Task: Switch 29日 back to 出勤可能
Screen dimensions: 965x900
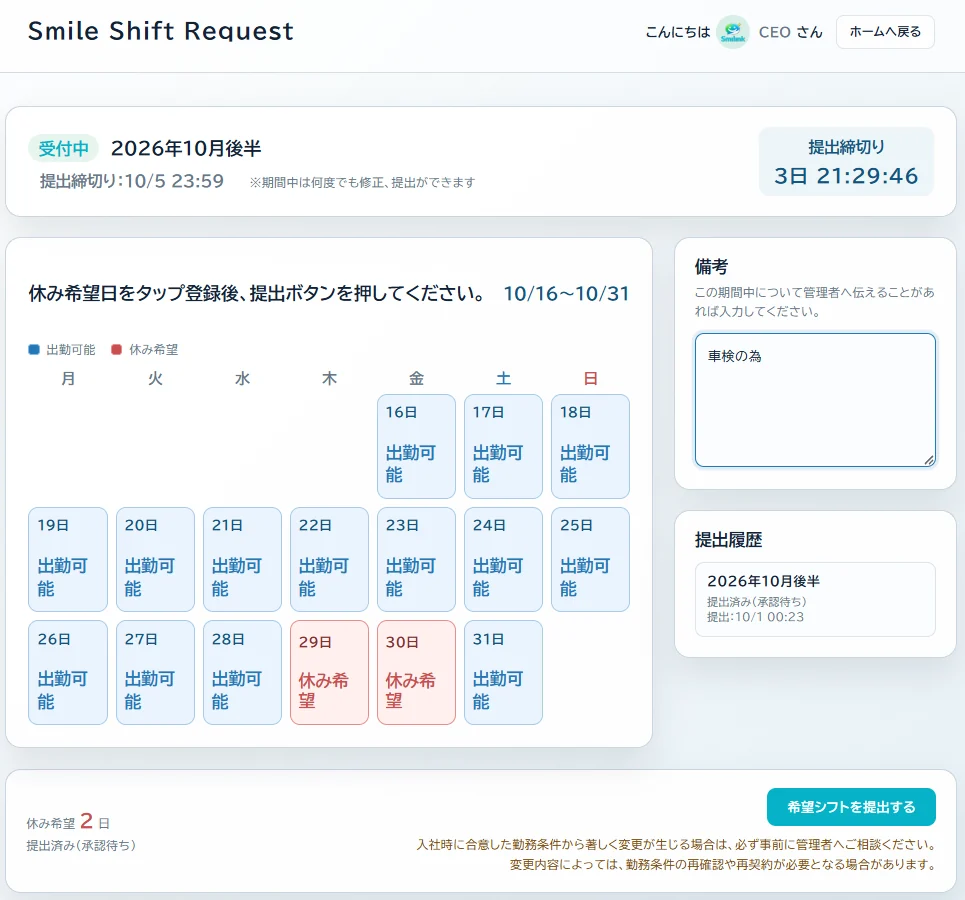Action: (x=329, y=673)
